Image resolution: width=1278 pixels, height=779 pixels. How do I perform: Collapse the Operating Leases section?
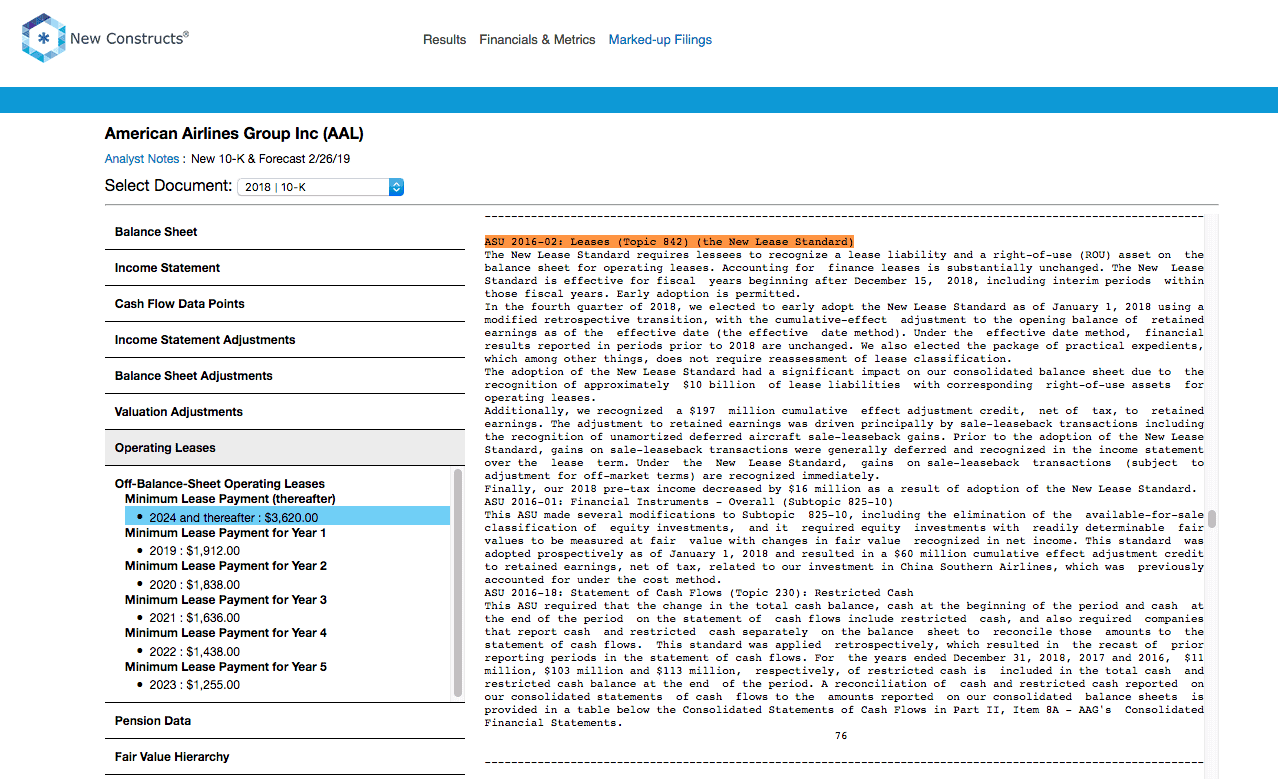pyautogui.click(x=285, y=448)
